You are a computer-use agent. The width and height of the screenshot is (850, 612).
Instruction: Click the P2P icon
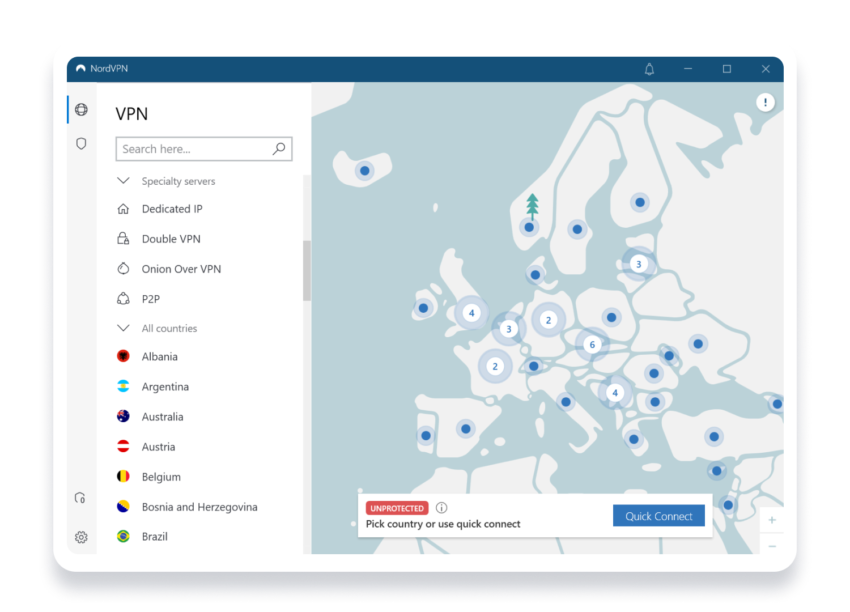click(124, 299)
